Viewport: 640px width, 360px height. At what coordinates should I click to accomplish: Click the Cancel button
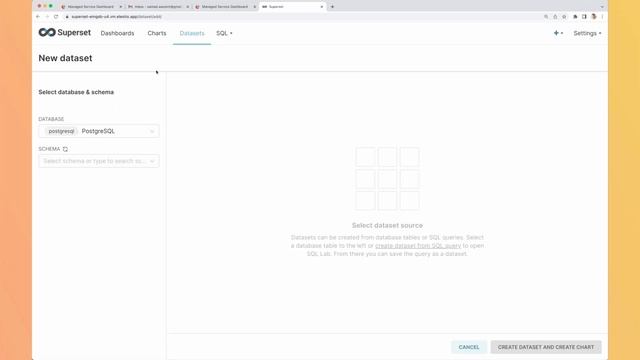point(469,347)
